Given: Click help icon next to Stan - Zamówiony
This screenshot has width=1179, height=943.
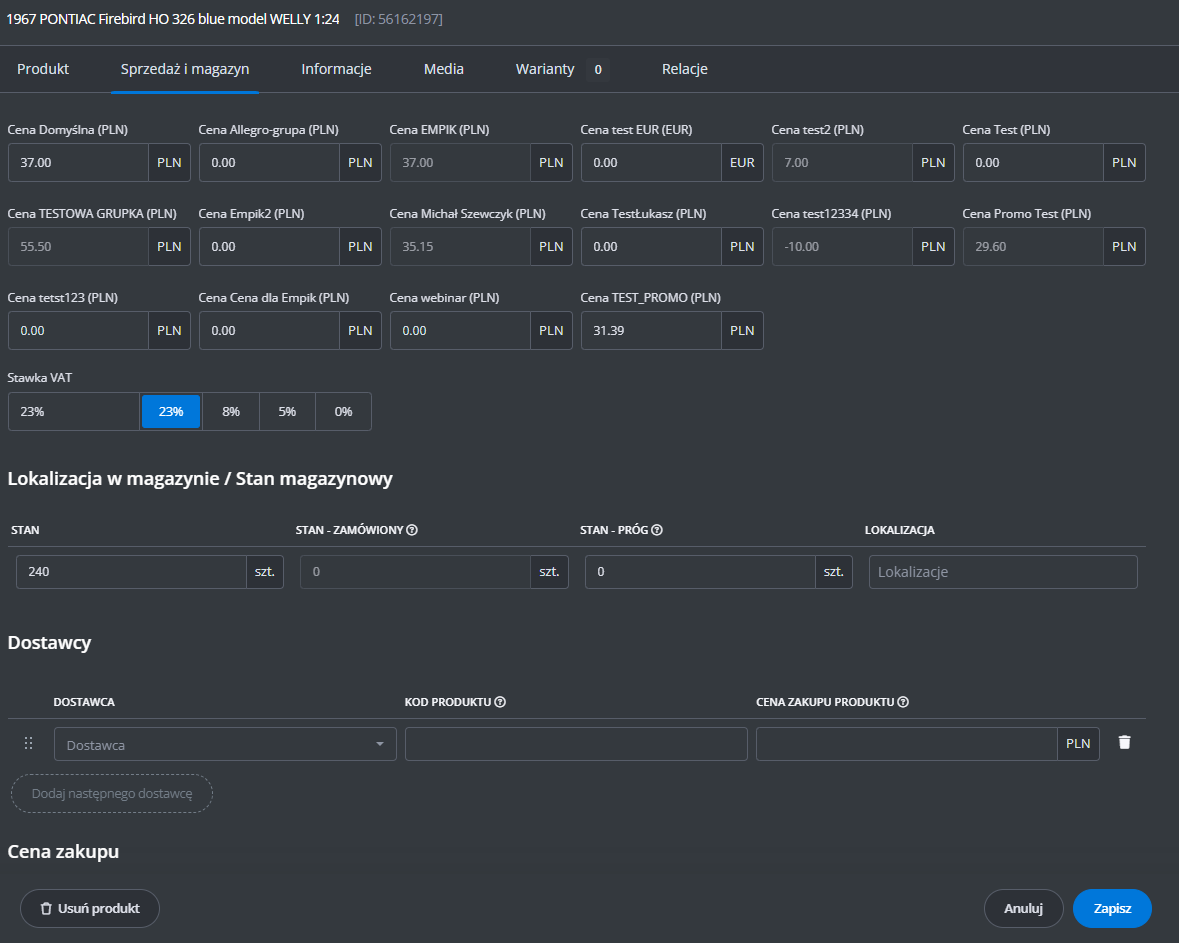Looking at the screenshot, I should (x=412, y=530).
